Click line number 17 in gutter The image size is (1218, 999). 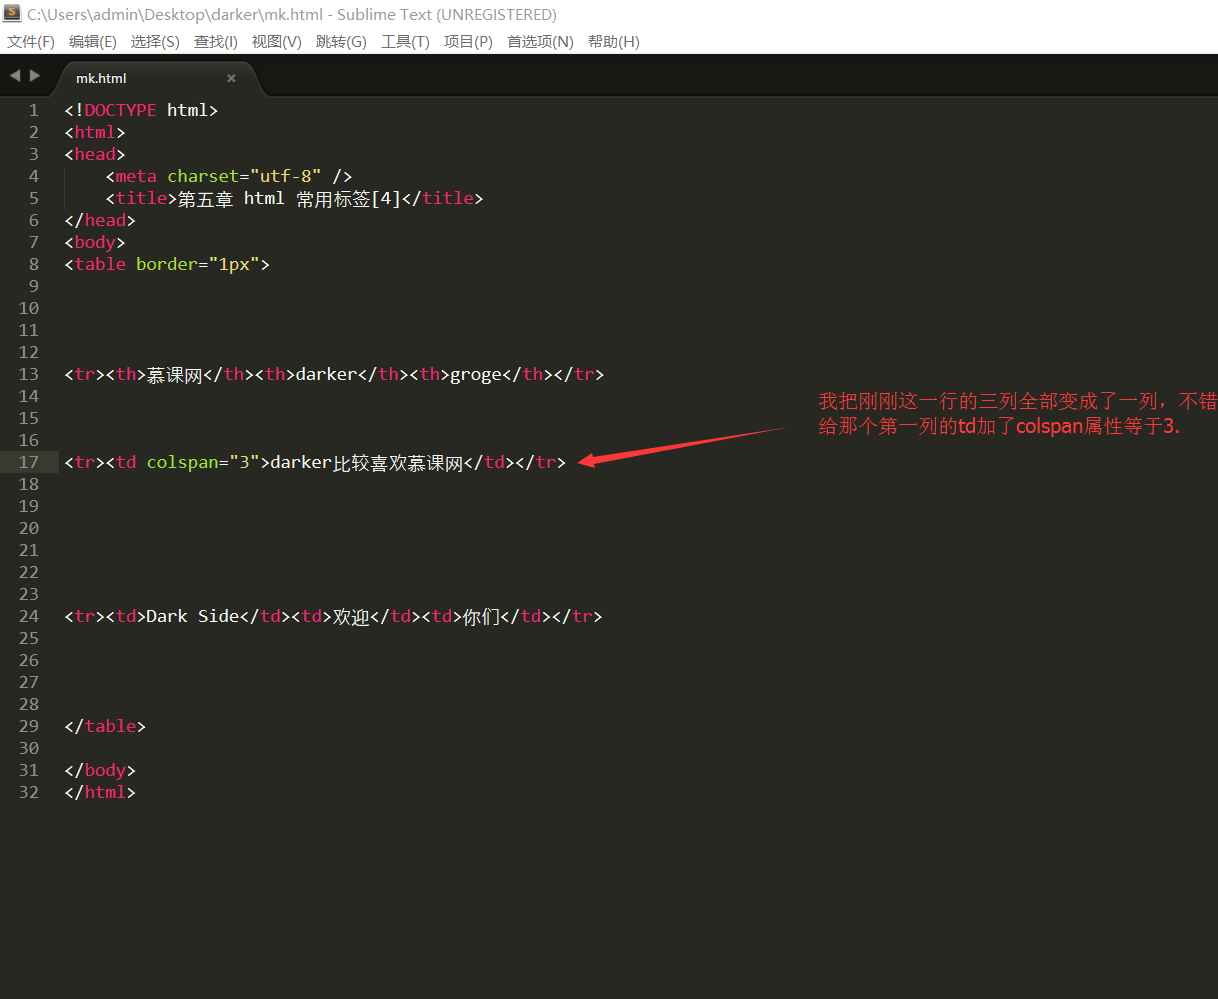tap(28, 462)
